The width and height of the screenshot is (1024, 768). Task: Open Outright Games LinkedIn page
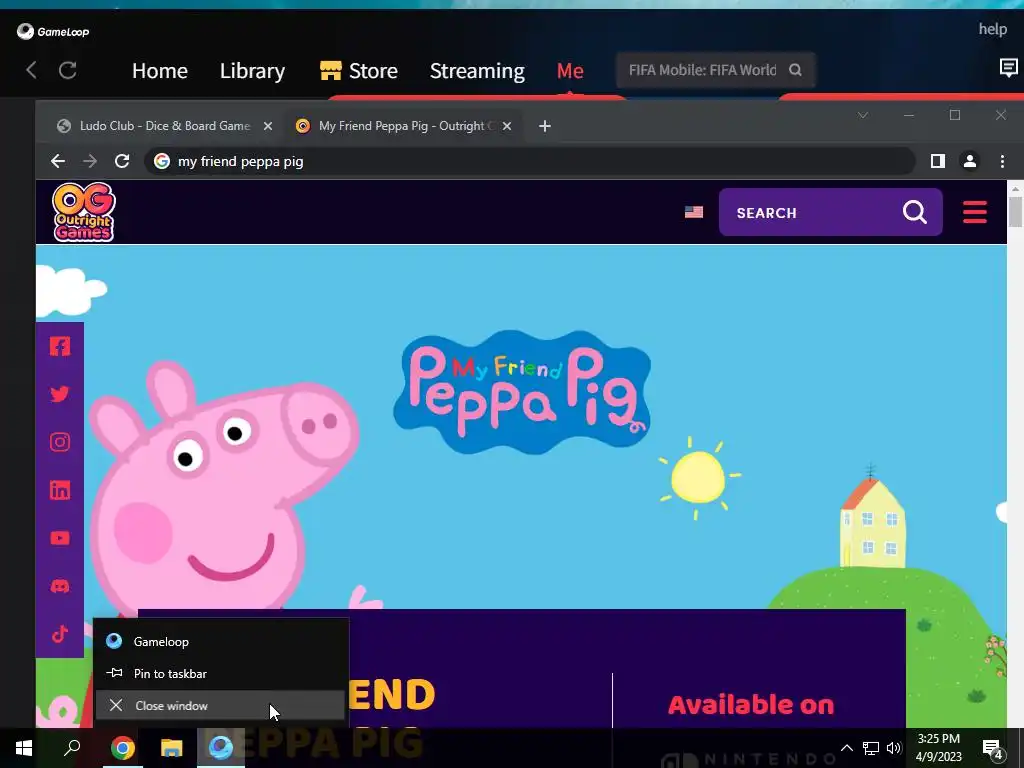tap(60, 490)
